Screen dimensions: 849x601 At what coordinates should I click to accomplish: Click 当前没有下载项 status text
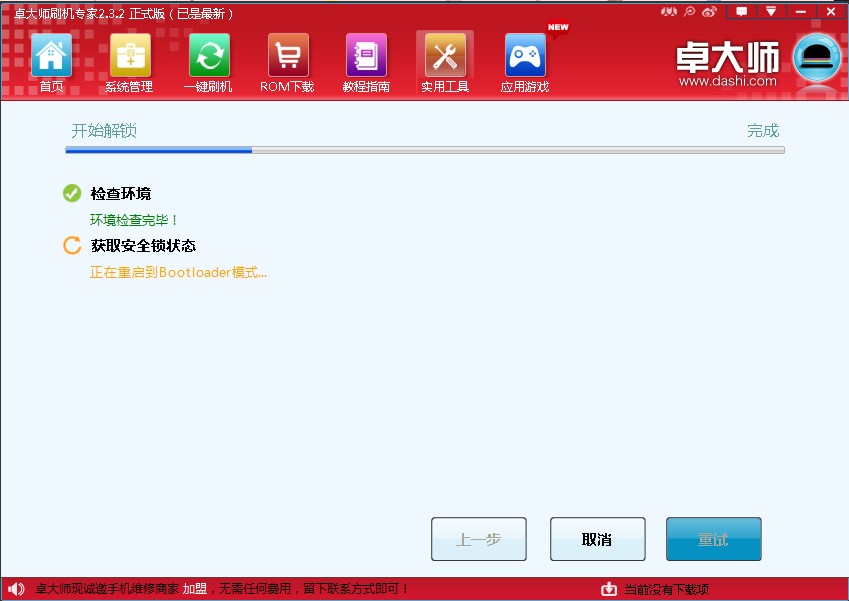pyautogui.click(x=667, y=589)
